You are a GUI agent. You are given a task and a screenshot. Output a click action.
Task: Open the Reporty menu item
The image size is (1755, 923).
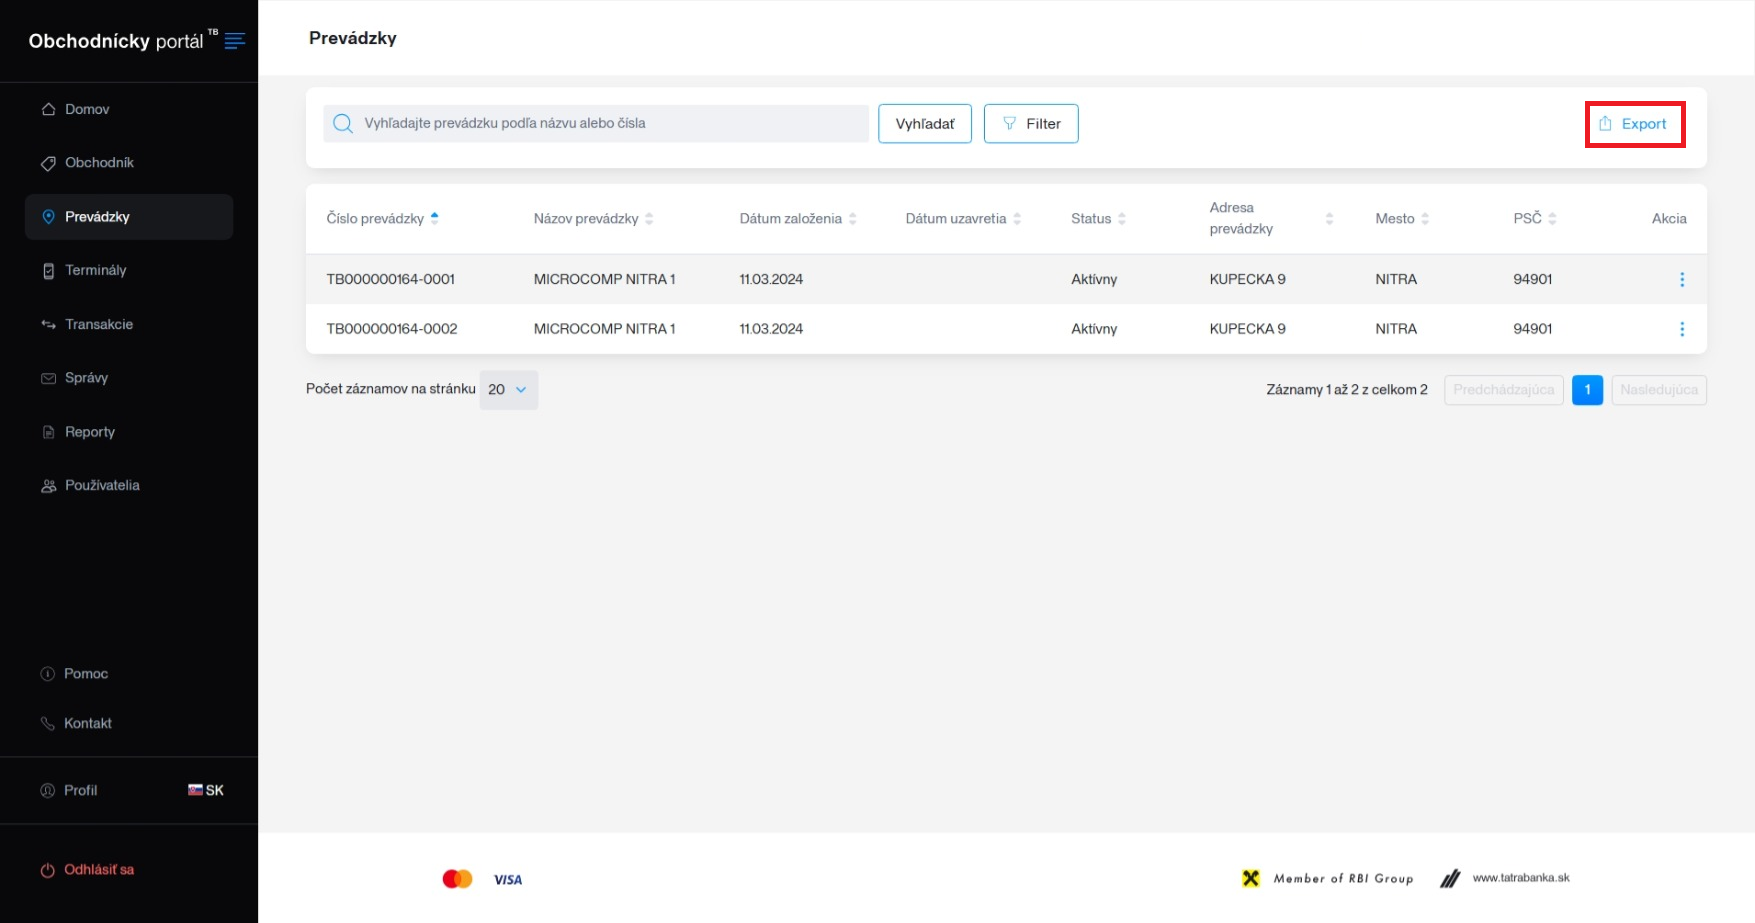point(89,432)
